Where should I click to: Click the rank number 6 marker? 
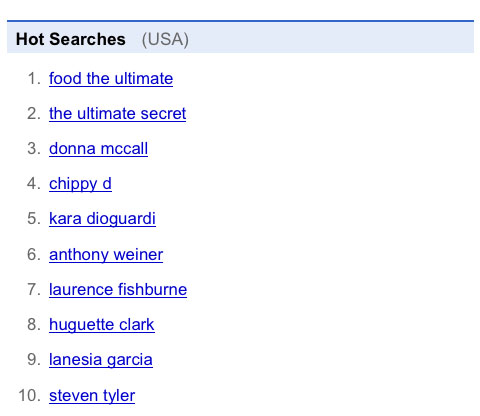point(34,255)
